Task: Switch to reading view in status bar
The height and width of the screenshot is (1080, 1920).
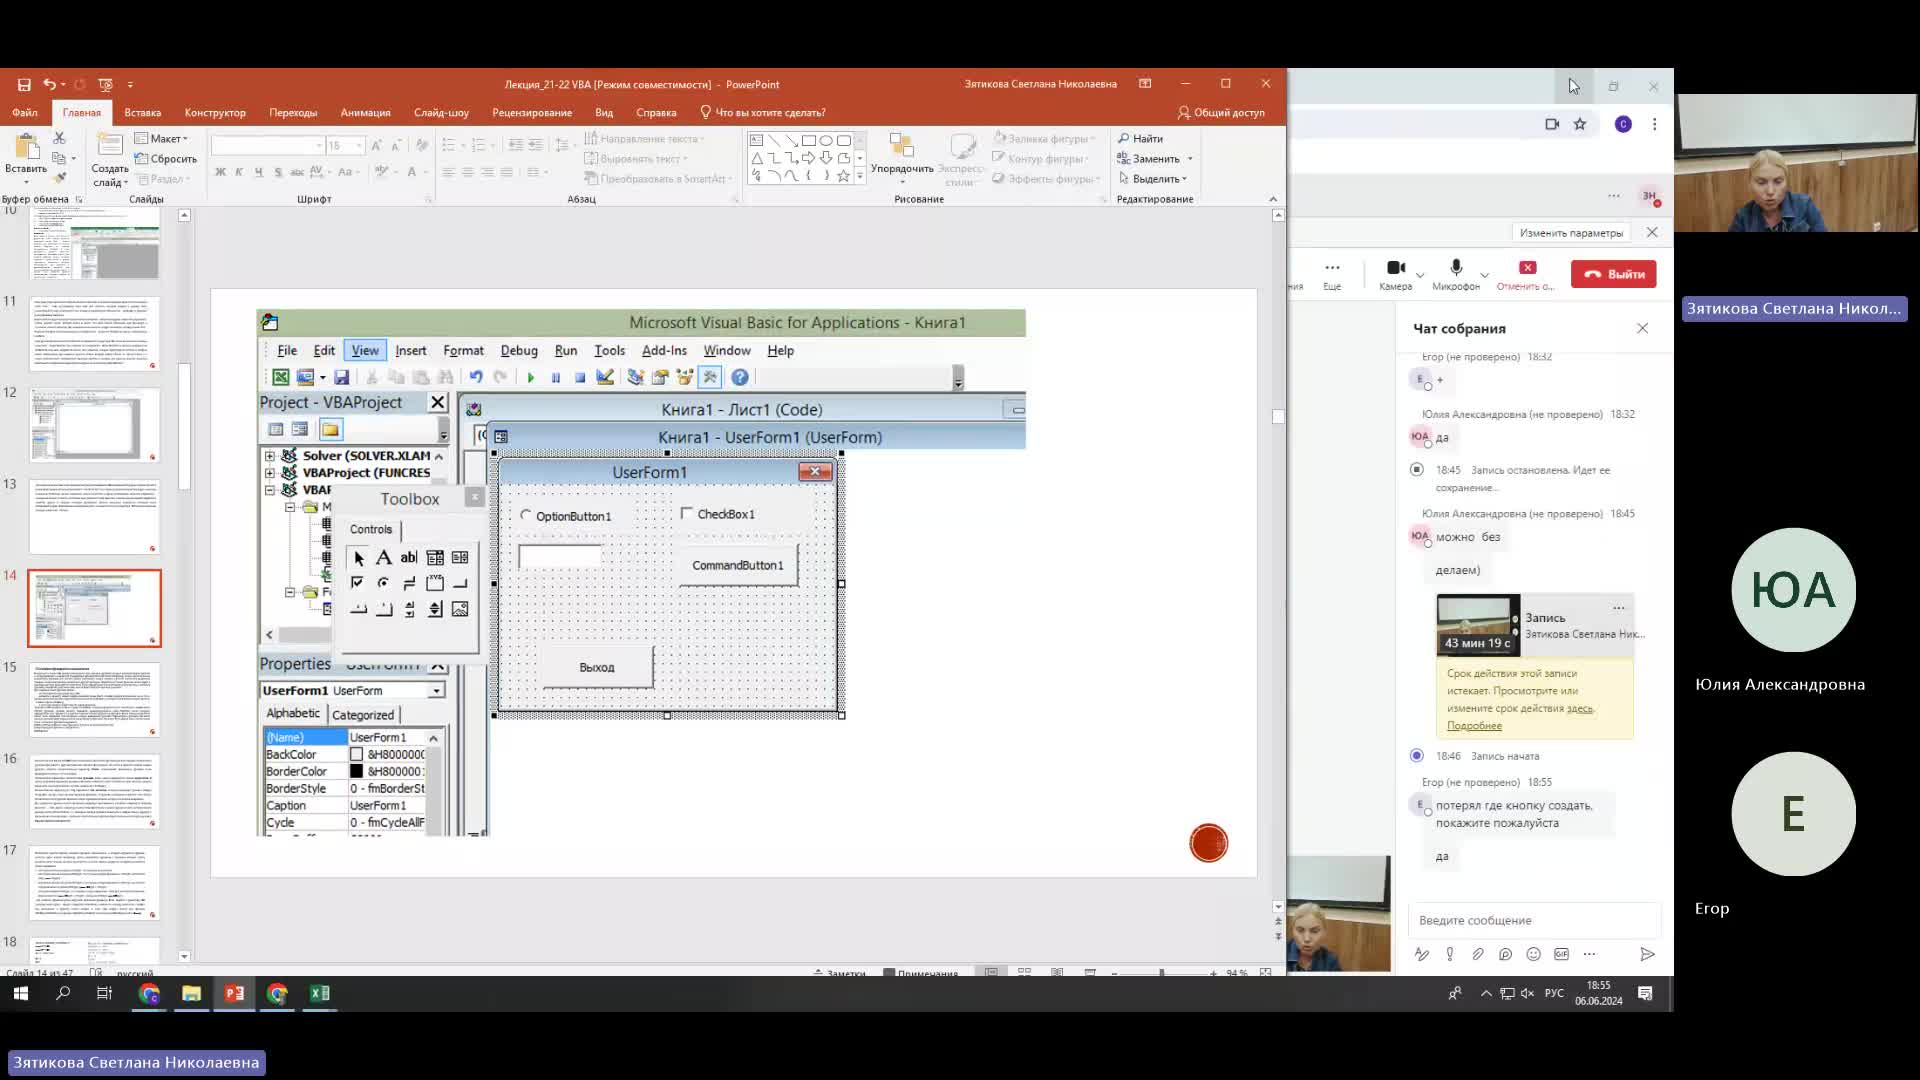Action: (1057, 972)
